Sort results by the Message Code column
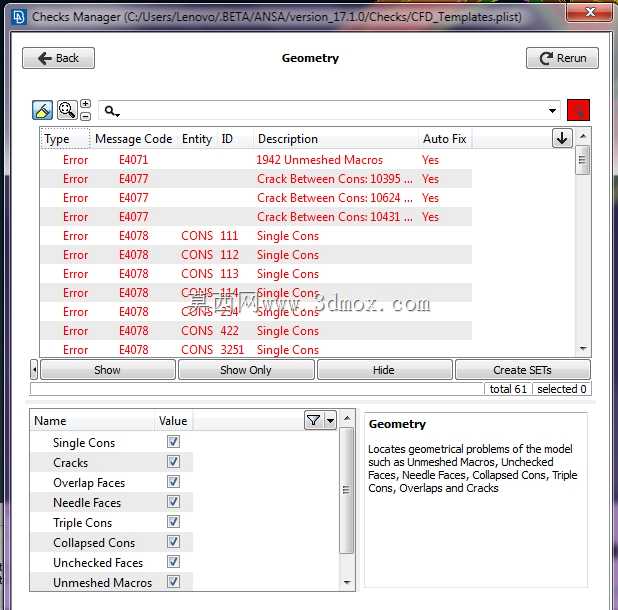Image resolution: width=618 pixels, height=610 pixels. click(134, 139)
